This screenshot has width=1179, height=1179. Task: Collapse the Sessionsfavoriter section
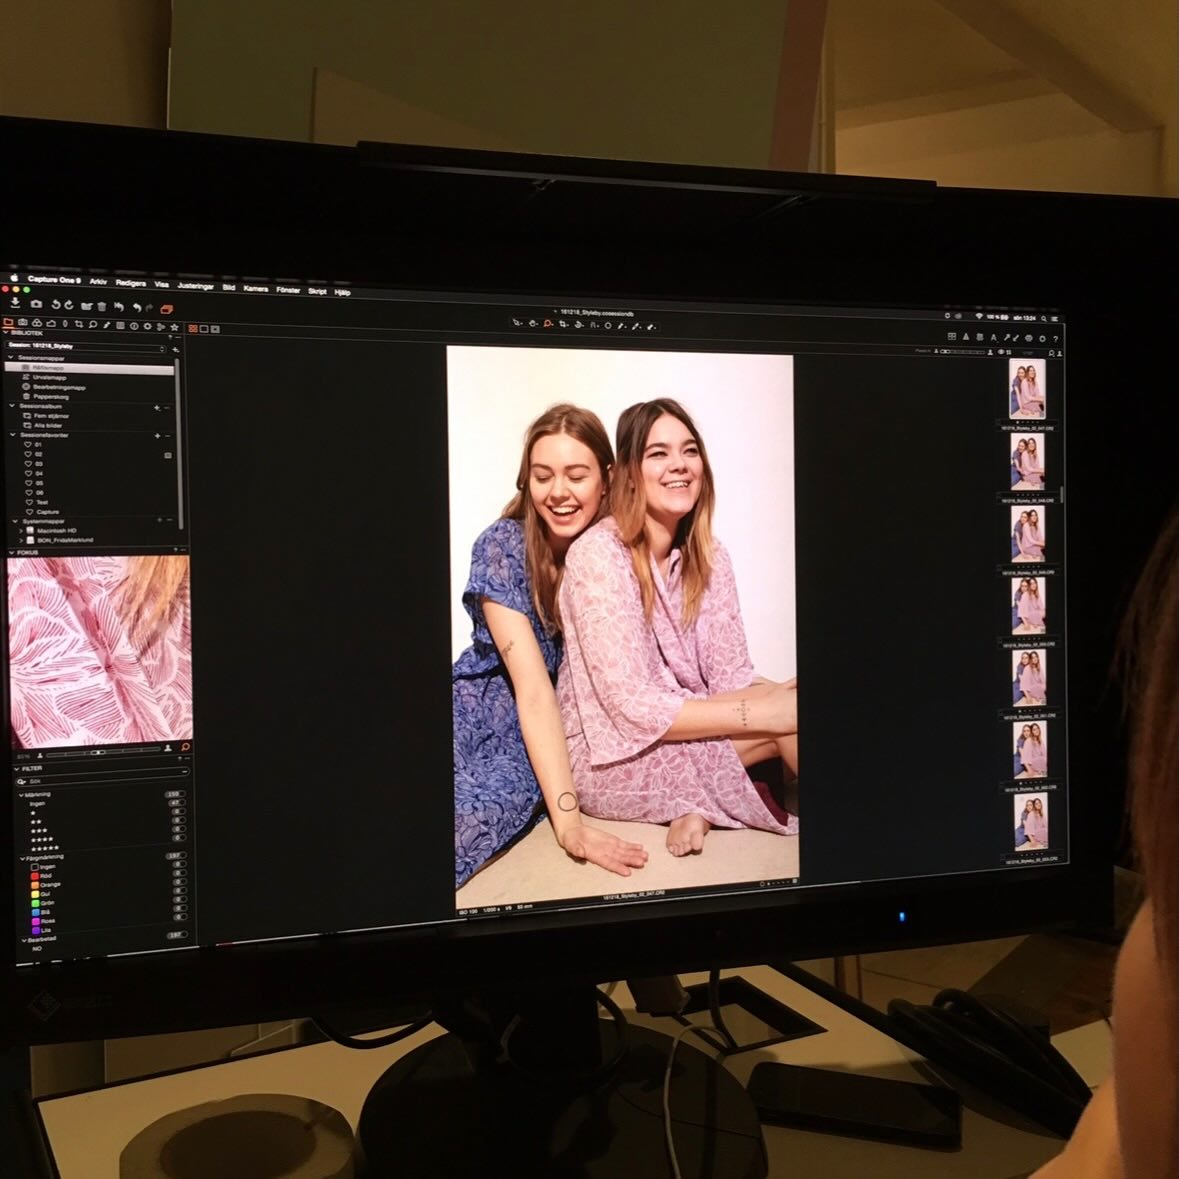(x=13, y=435)
